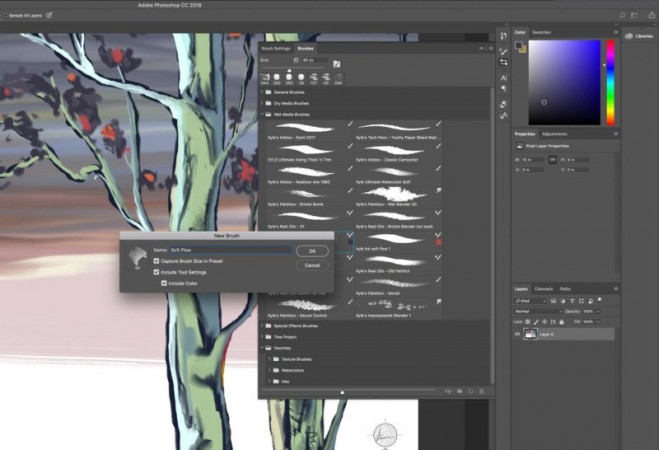The width and height of the screenshot is (659, 450).
Task: Open the Color panel menu icon
Action: pos(616,32)
